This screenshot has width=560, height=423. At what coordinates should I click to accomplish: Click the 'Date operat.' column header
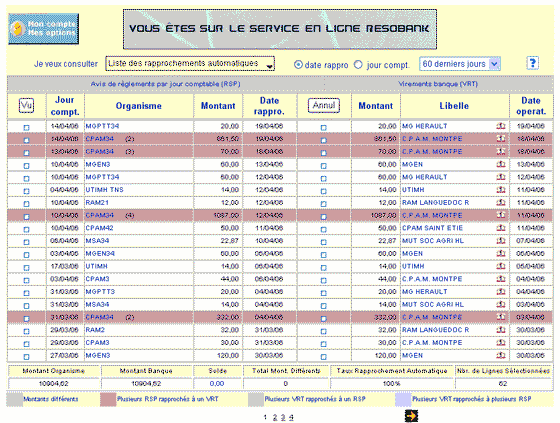pos(531,106)
